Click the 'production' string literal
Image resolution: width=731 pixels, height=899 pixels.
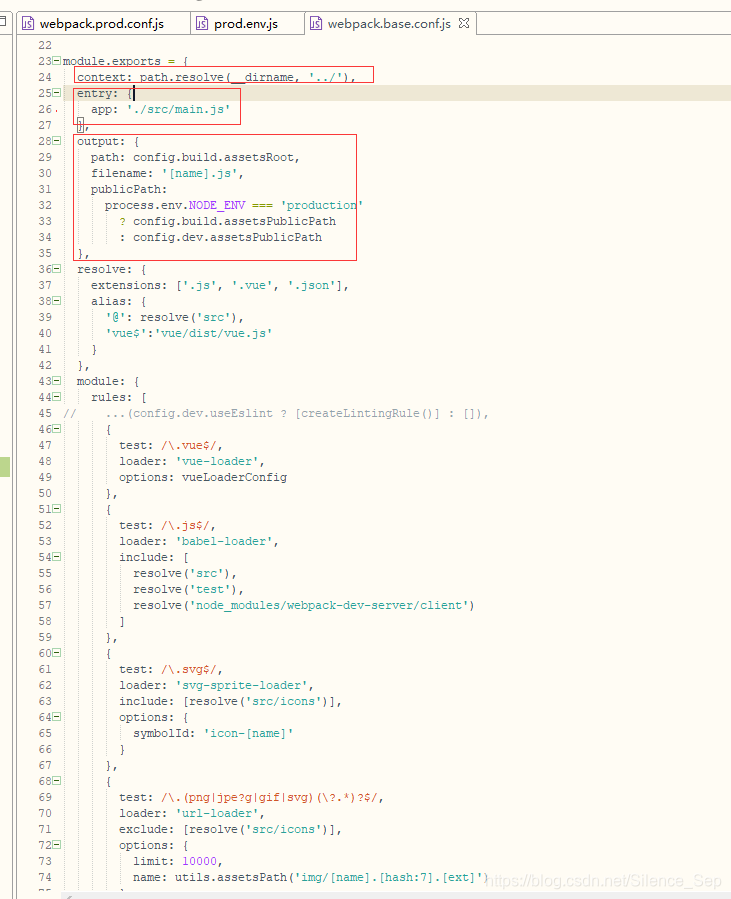click(x=322, y=205)
